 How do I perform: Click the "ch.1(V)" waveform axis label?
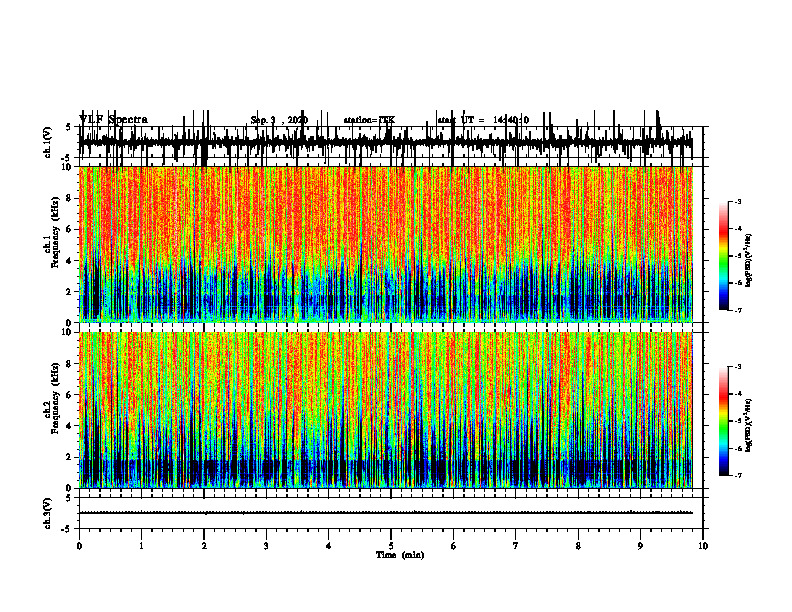[x=47, y=142]
